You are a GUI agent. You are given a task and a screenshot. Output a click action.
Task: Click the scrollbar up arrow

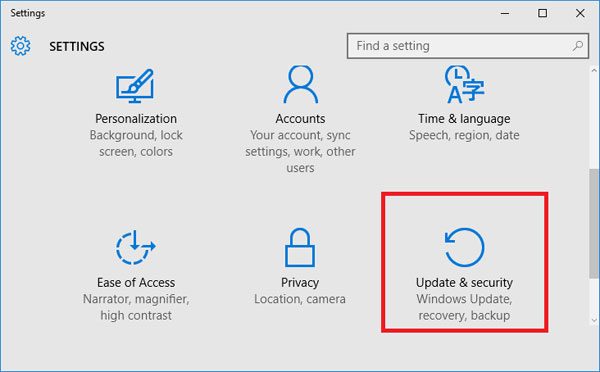point(594,70)
